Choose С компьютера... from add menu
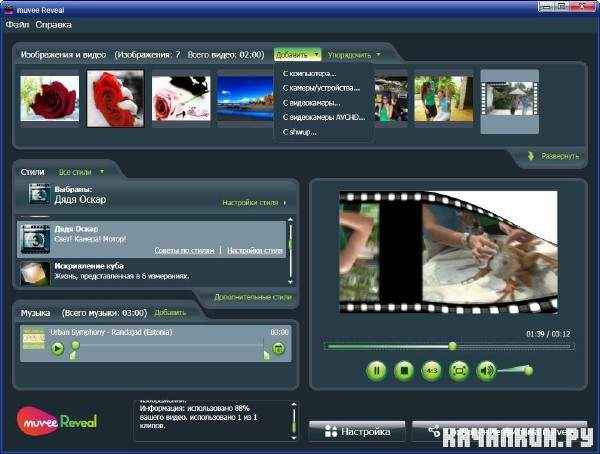Viewport: 600px width, 454px height. pyautogui.click(x=310, y=73)
